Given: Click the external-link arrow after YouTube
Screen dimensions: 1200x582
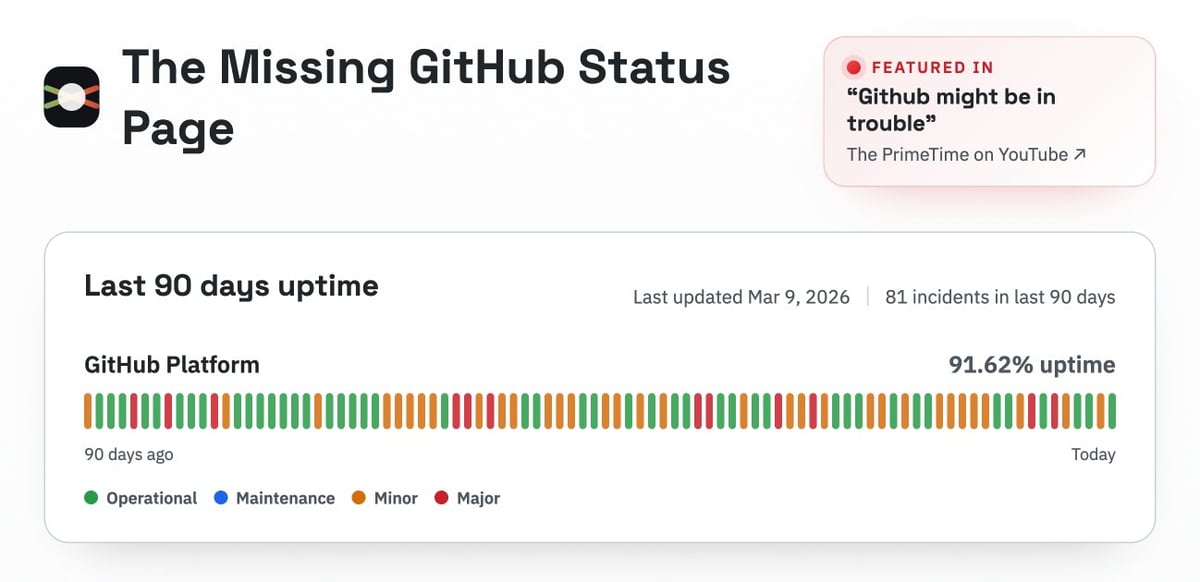Looking at the screenshot, I should tap(1079, 155).
